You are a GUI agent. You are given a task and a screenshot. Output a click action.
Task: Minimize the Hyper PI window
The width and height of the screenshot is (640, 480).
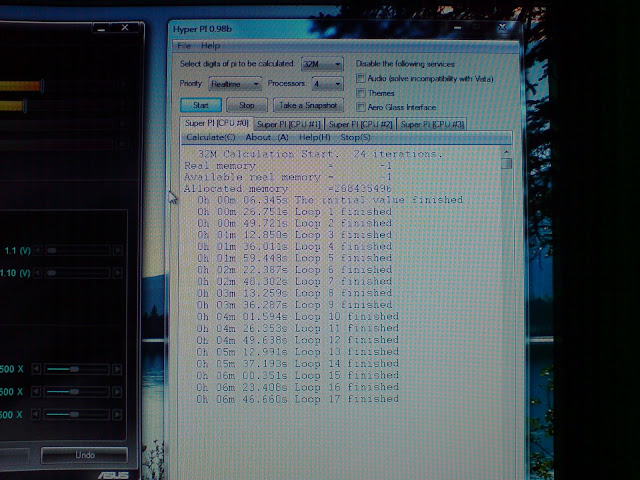tap(458, 28)
